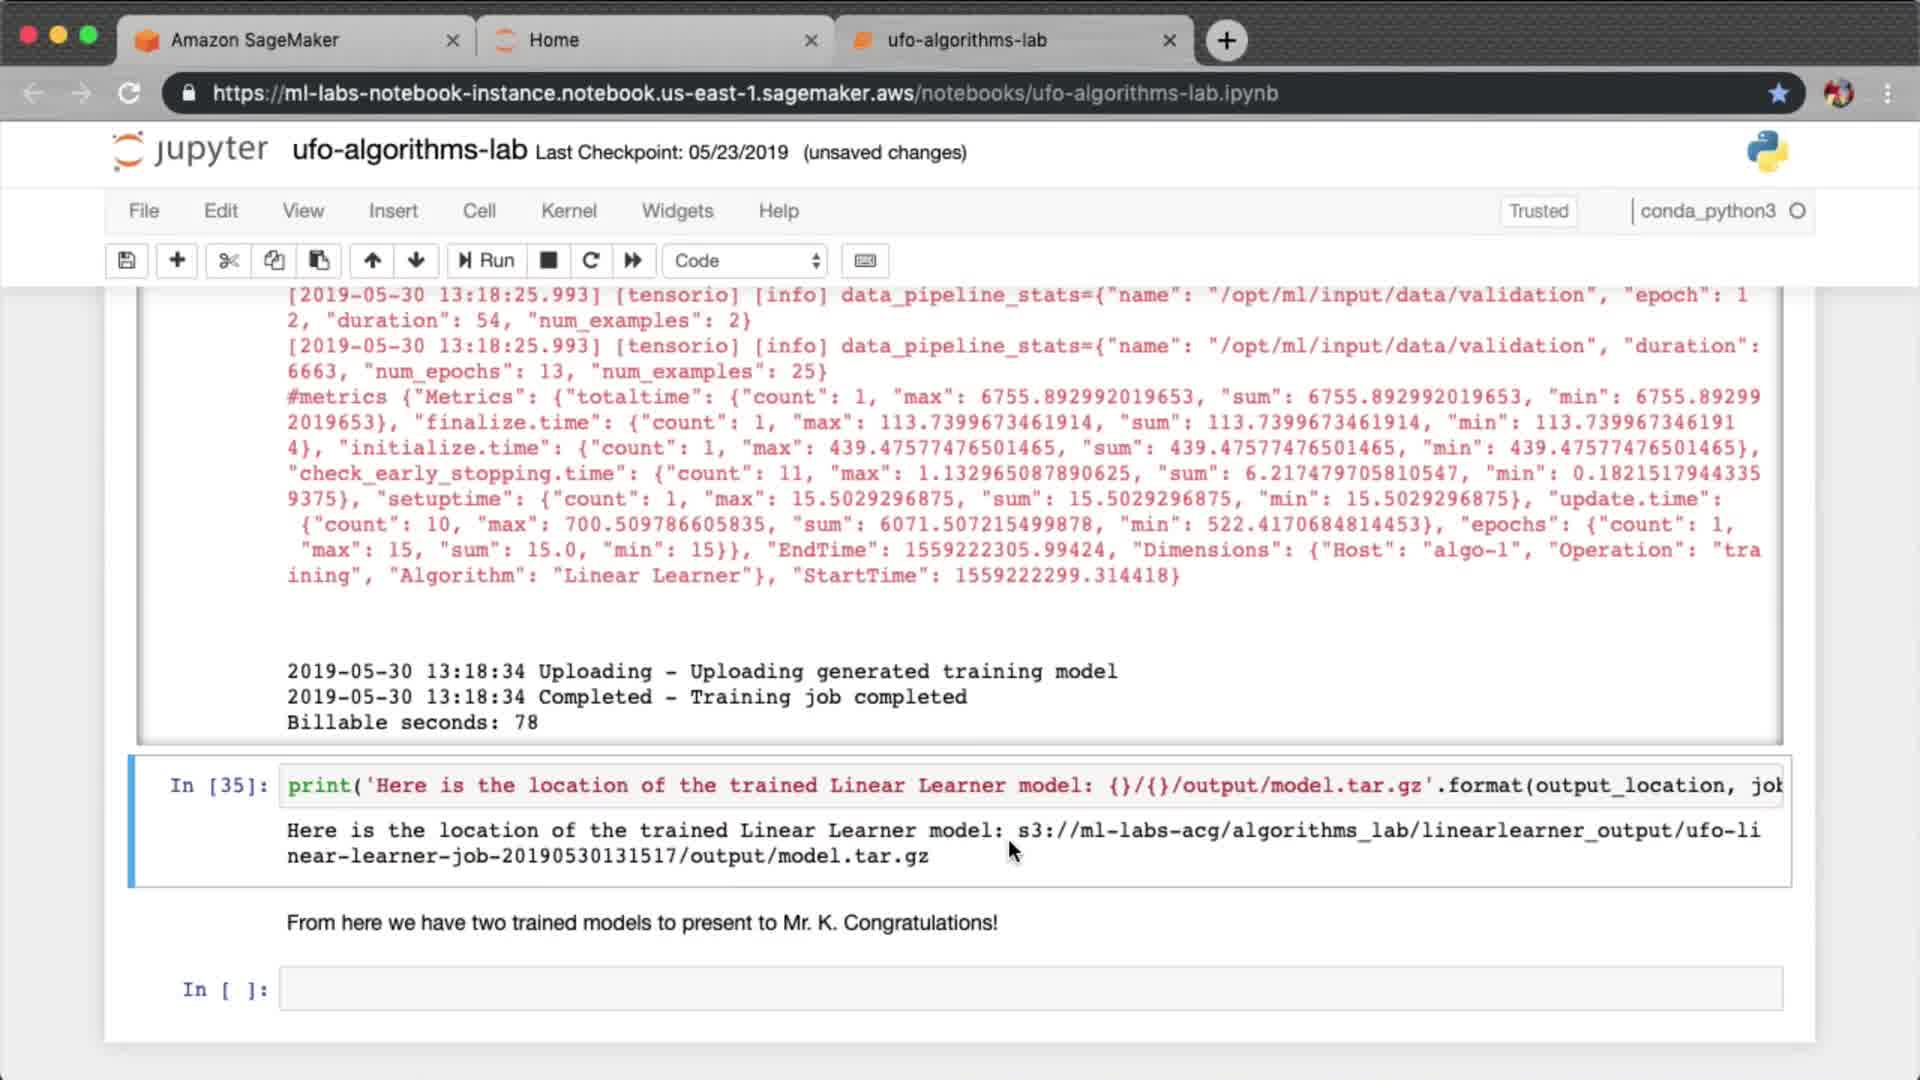Image resolution: width=1920 pixels, height=1080 pixels.
Task: Click the empty code cell input
Action: [1030, 989]
